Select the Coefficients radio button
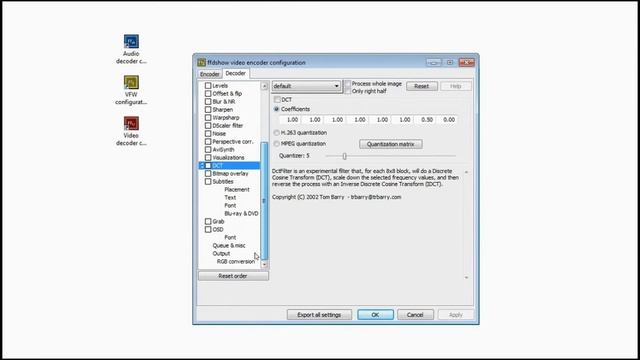This screenshot has width=640, height=360. tap(277, 109)
